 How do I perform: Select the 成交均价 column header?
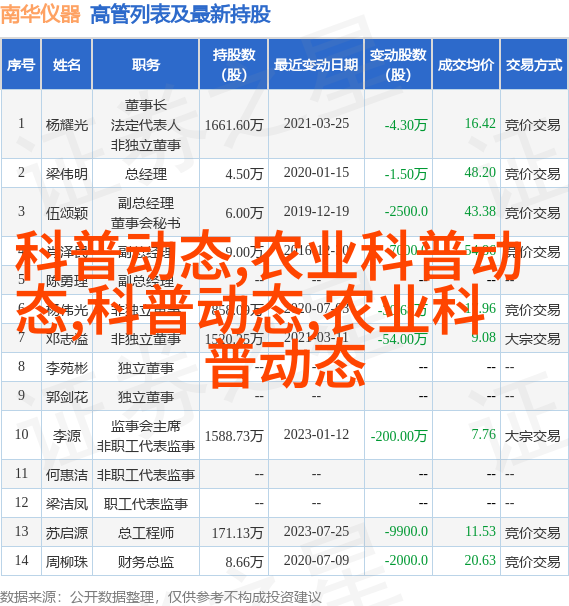click(x=466, y=65)
